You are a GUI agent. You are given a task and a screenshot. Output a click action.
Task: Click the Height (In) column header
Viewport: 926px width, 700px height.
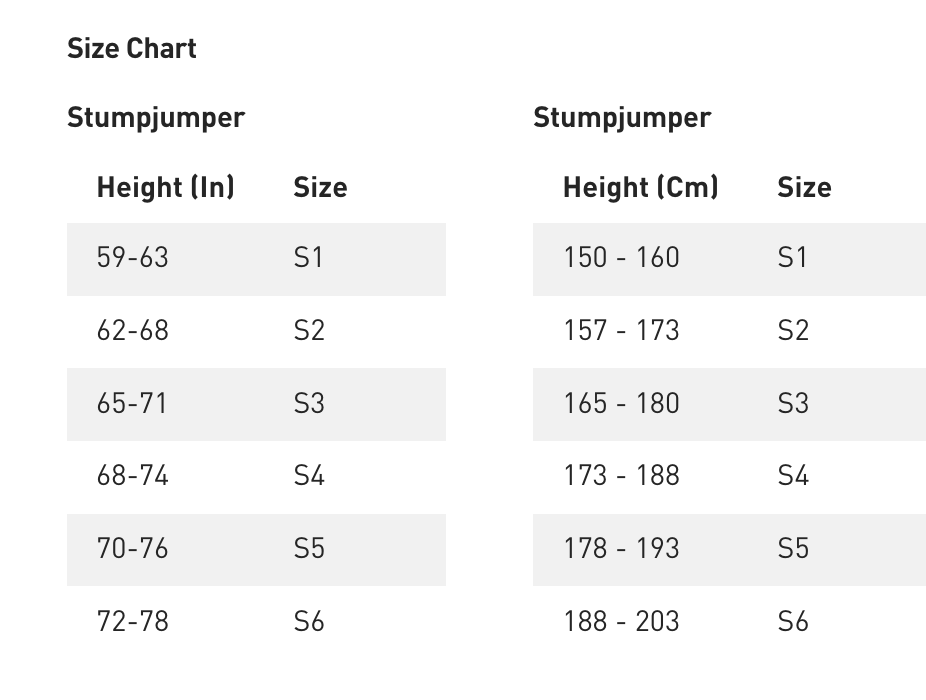tap(165, 187)
